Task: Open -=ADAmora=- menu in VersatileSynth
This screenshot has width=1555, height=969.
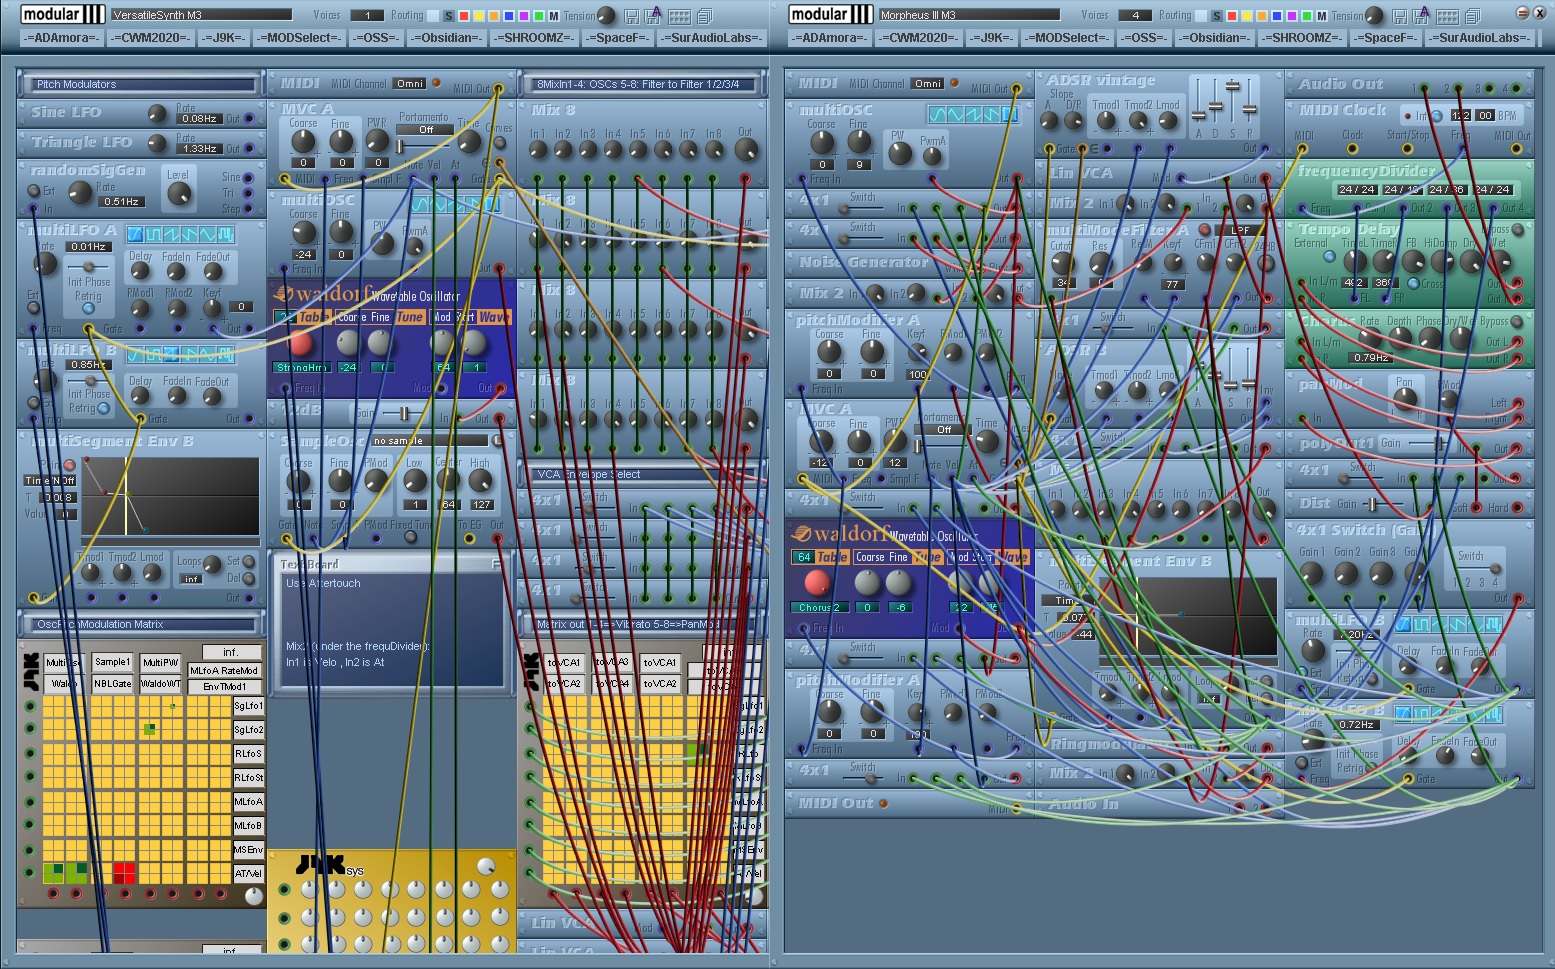Action: (x=64, y=38)
